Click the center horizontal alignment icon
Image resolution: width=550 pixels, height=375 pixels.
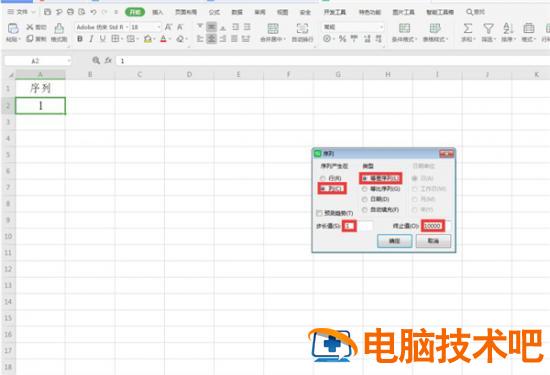(x=211, y=39)
